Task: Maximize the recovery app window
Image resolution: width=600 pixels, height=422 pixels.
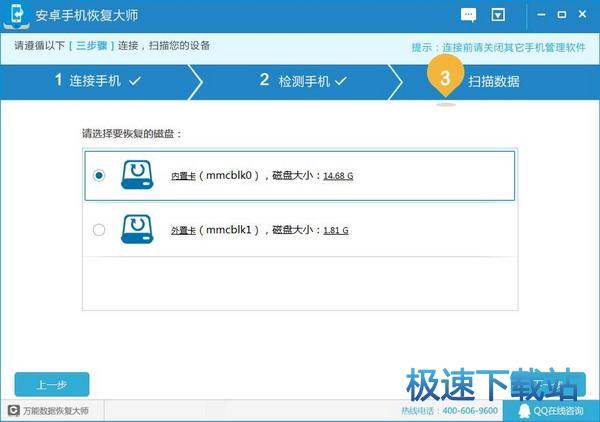Action: (x=562, y=15)
